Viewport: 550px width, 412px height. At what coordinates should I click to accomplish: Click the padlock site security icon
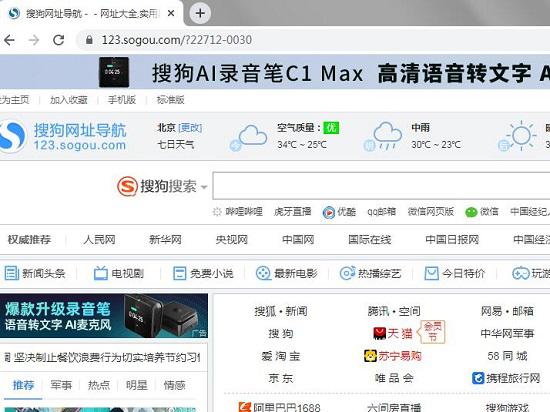[x=89, y=40]
